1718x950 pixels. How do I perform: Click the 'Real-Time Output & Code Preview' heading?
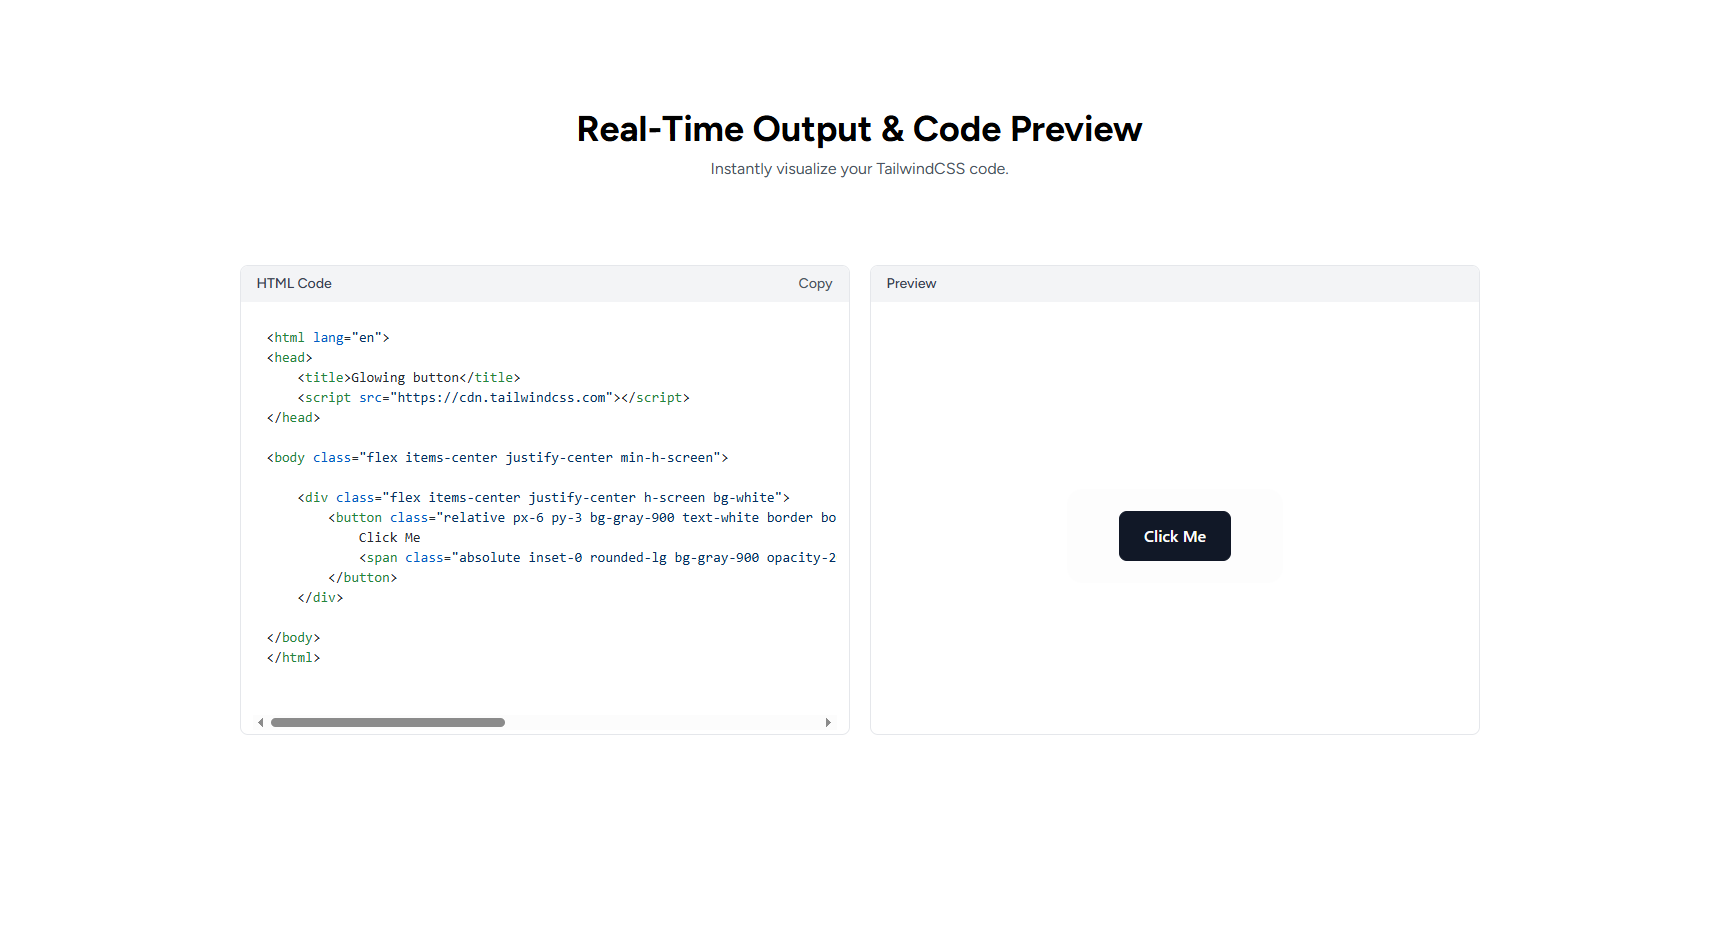pos(859,129)
